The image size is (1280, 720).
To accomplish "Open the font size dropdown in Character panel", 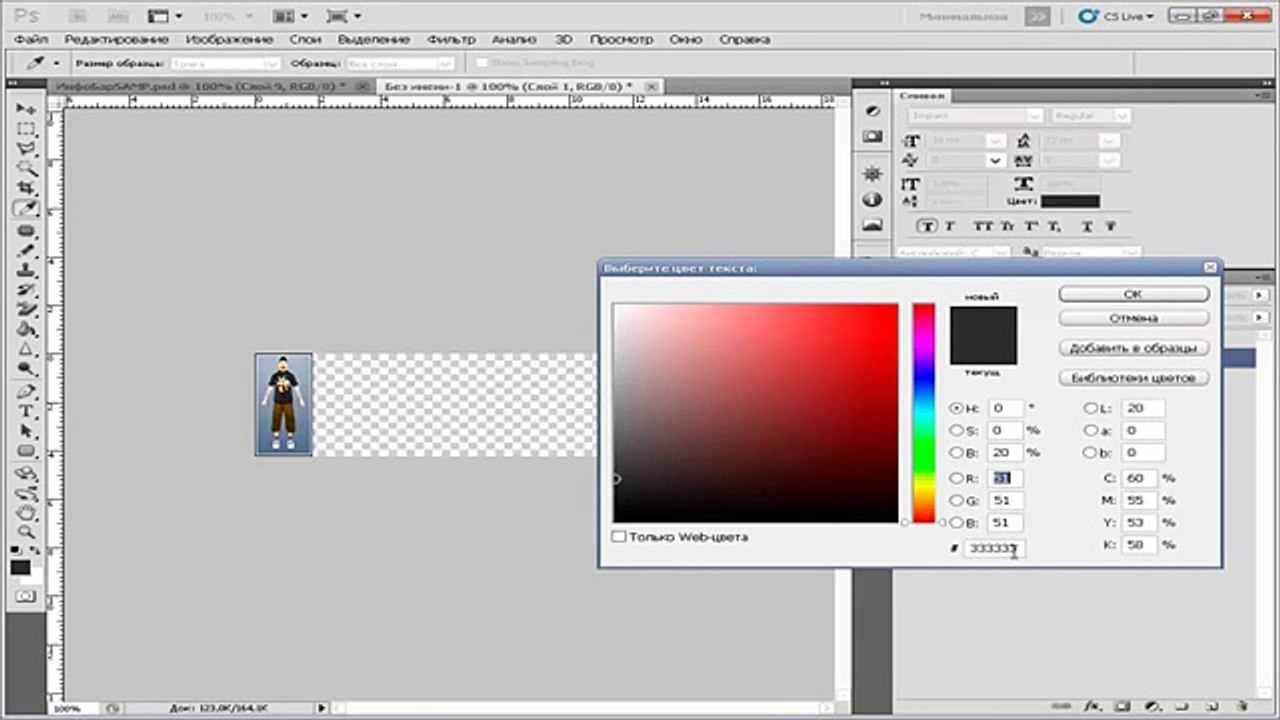I will point(996,141).
